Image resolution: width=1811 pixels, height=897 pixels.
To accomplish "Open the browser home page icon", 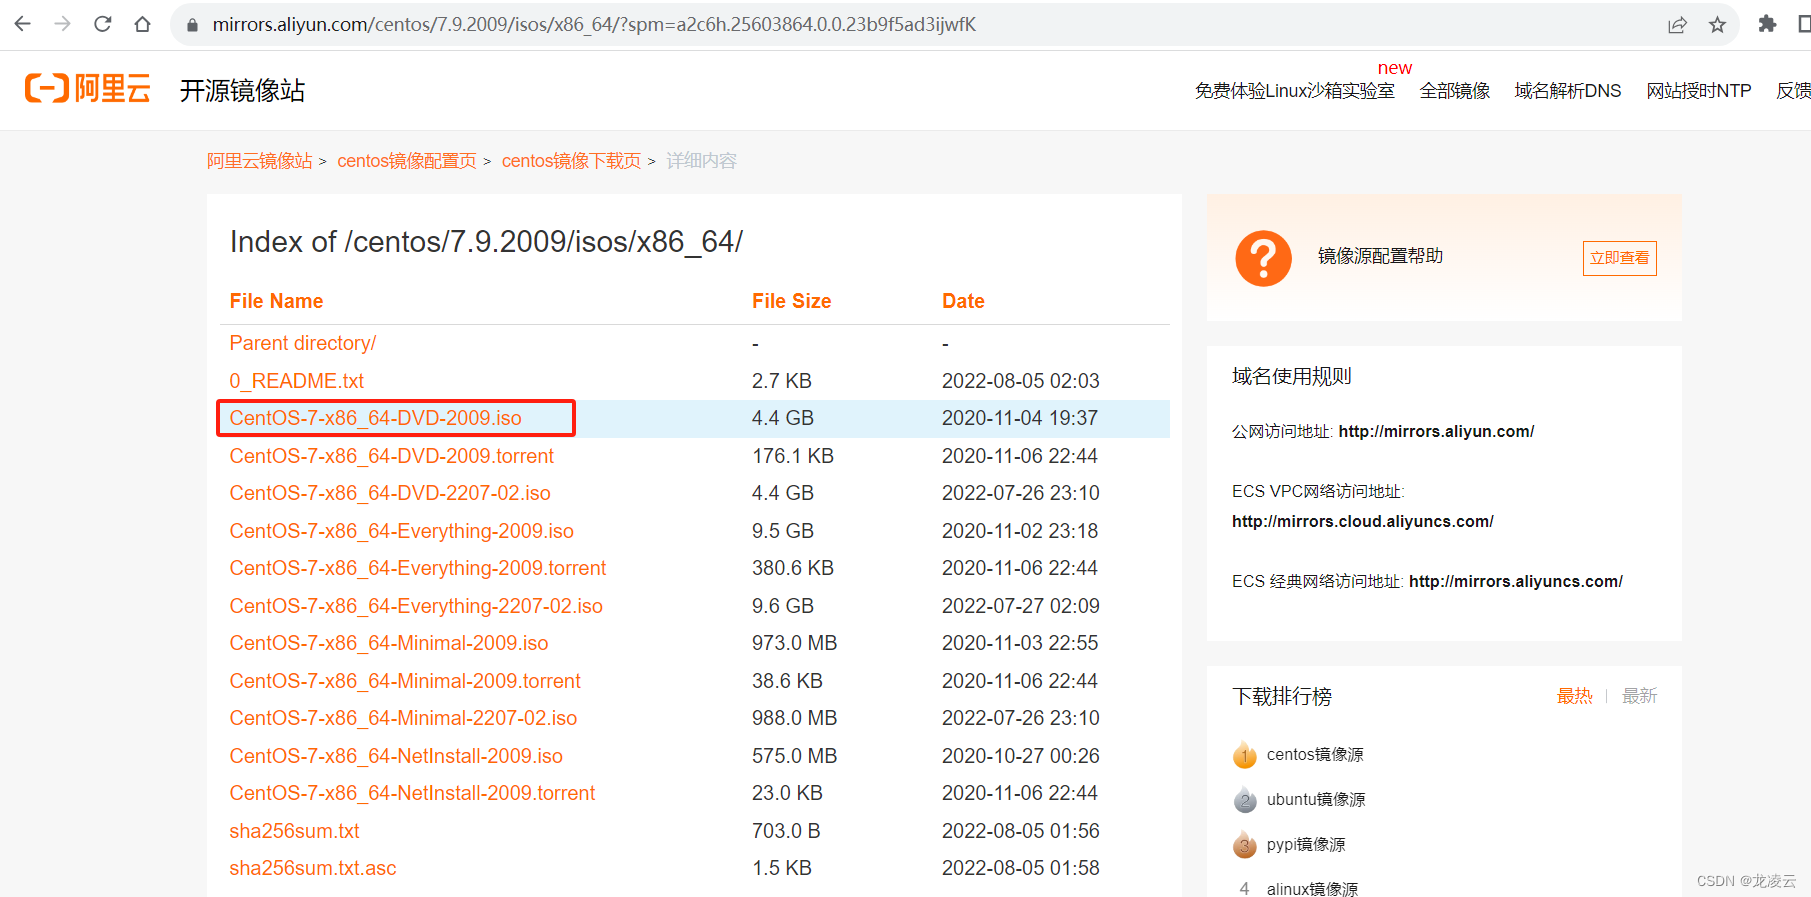I will click(x=142, y=24).
